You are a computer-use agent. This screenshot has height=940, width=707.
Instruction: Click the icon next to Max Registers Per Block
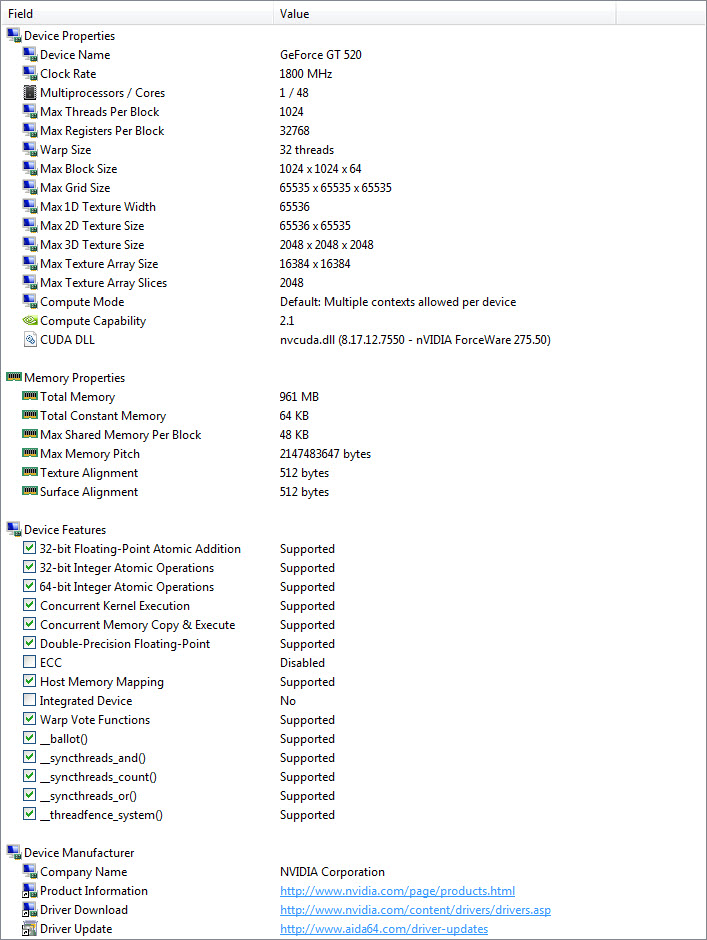(30, 131)
